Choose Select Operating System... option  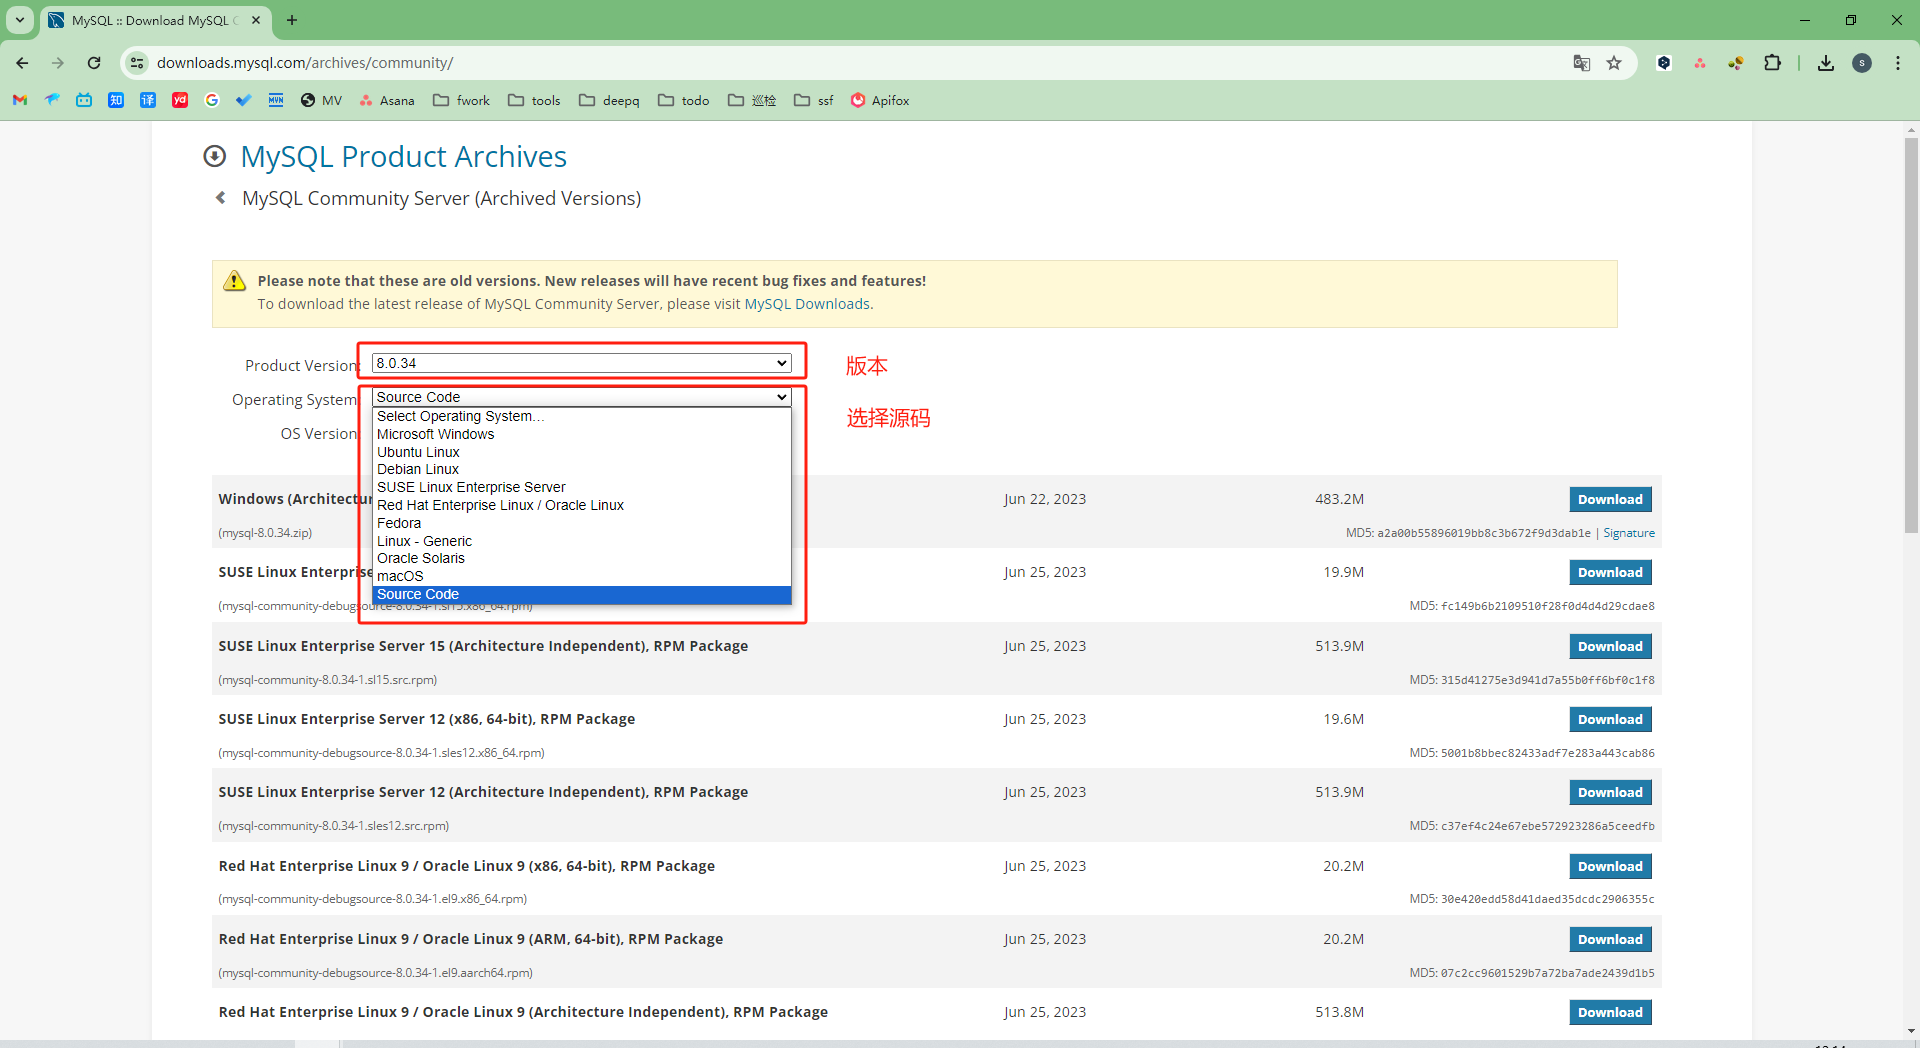(x=582, y=416)
